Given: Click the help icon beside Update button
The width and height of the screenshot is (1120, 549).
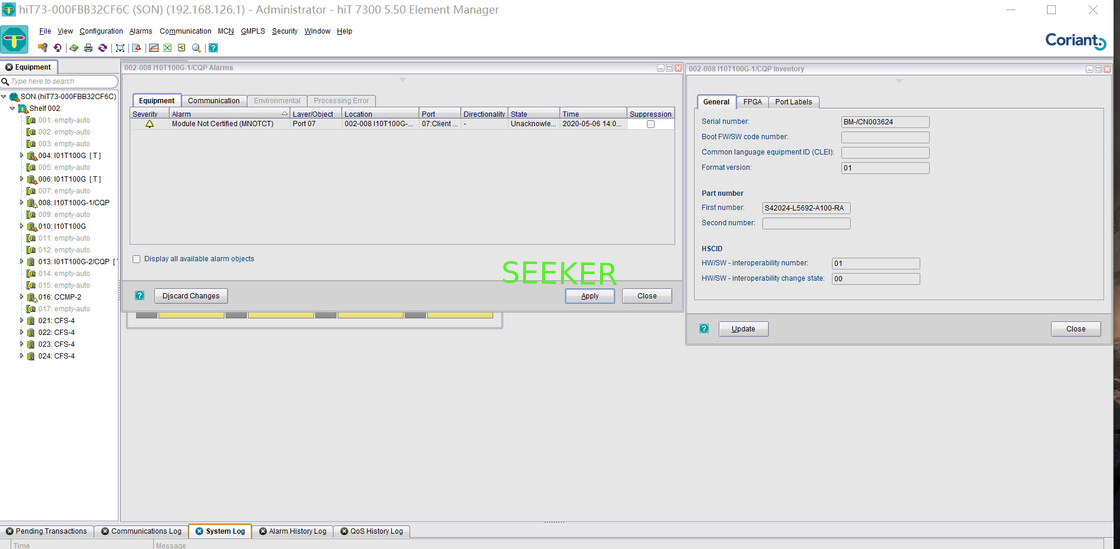Looking at the screenshot, I should 704,328.
